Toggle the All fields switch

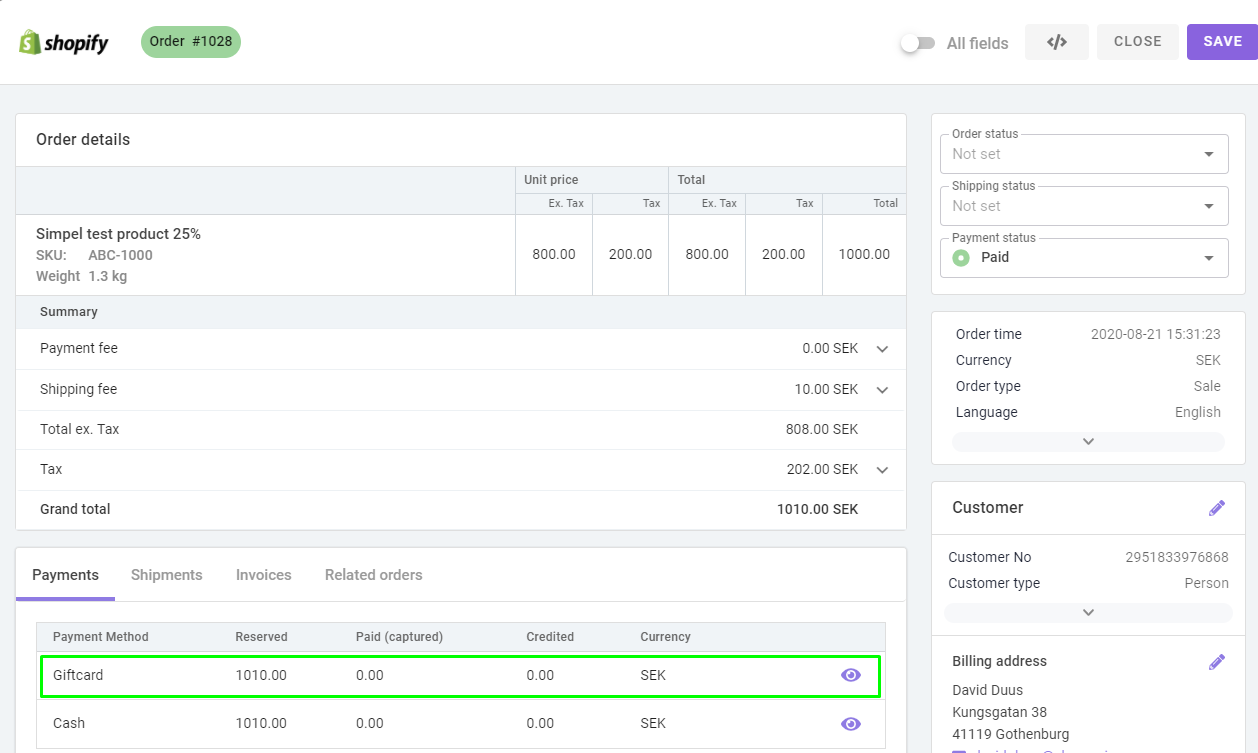[918, 43]
